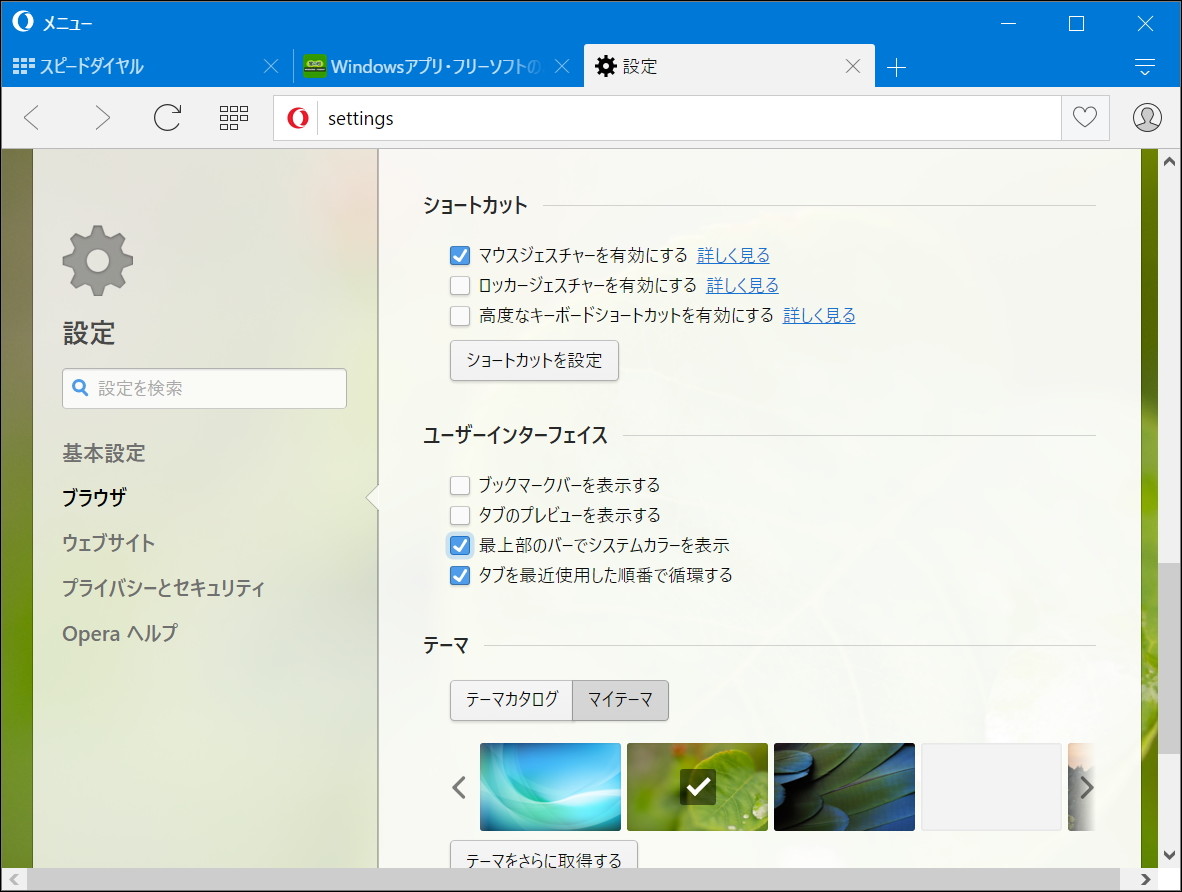1182x892 pixels.
Task: Click the Opera logo in address bar
Action: pyautogui.click(x=296, y=117)
